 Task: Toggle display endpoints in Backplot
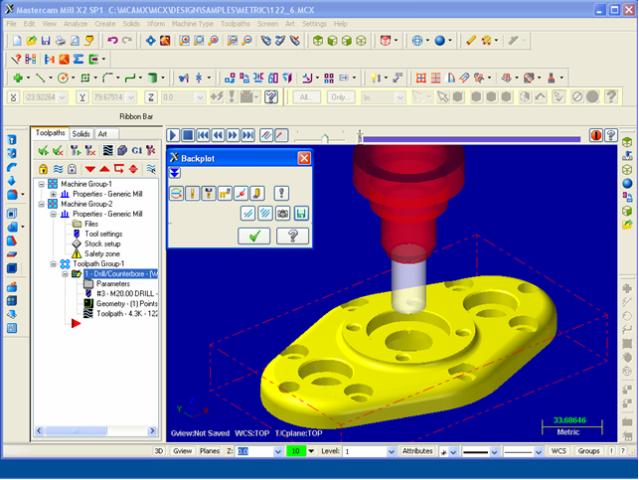[x=241, y=193]
